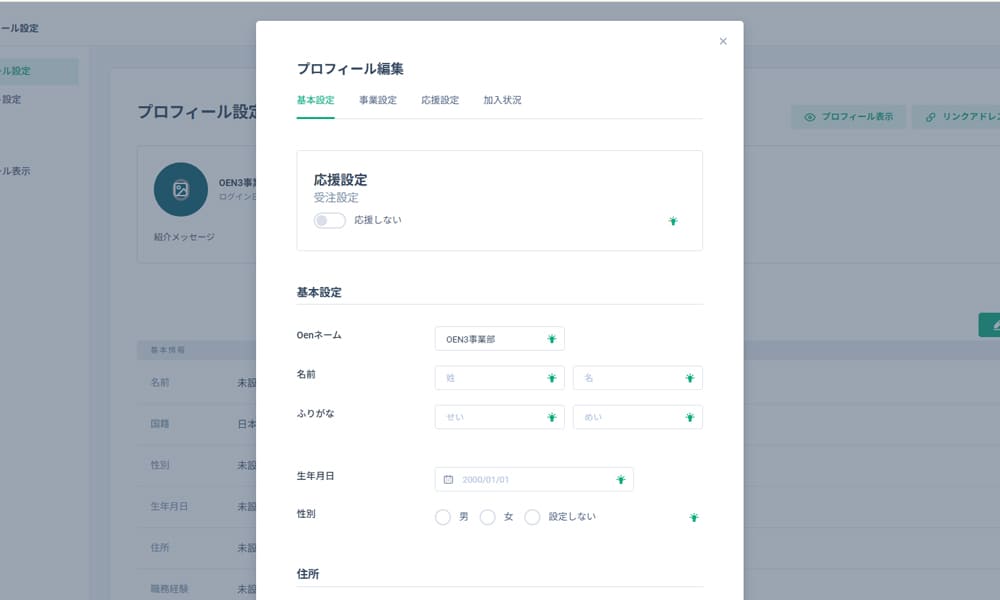Select the 男 radio button
The height and width of the screenshot is (600, 1000).
tap(443, 517)
